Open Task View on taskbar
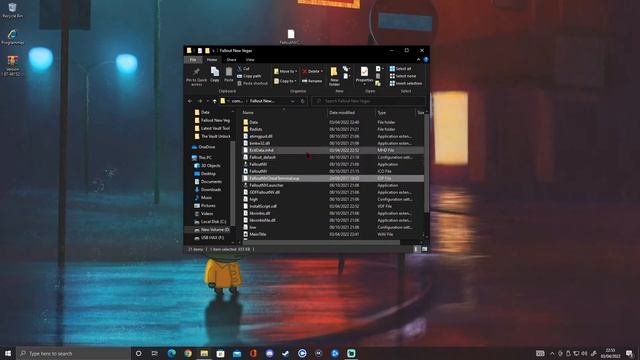The image size is (640, 360). coord(155,353)
